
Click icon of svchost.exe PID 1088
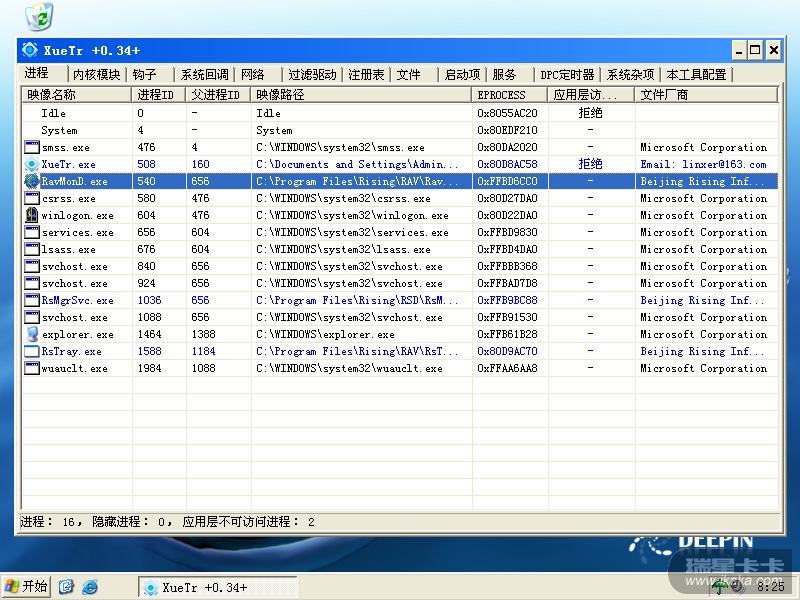pyautogui.click(x=32, y=317)
